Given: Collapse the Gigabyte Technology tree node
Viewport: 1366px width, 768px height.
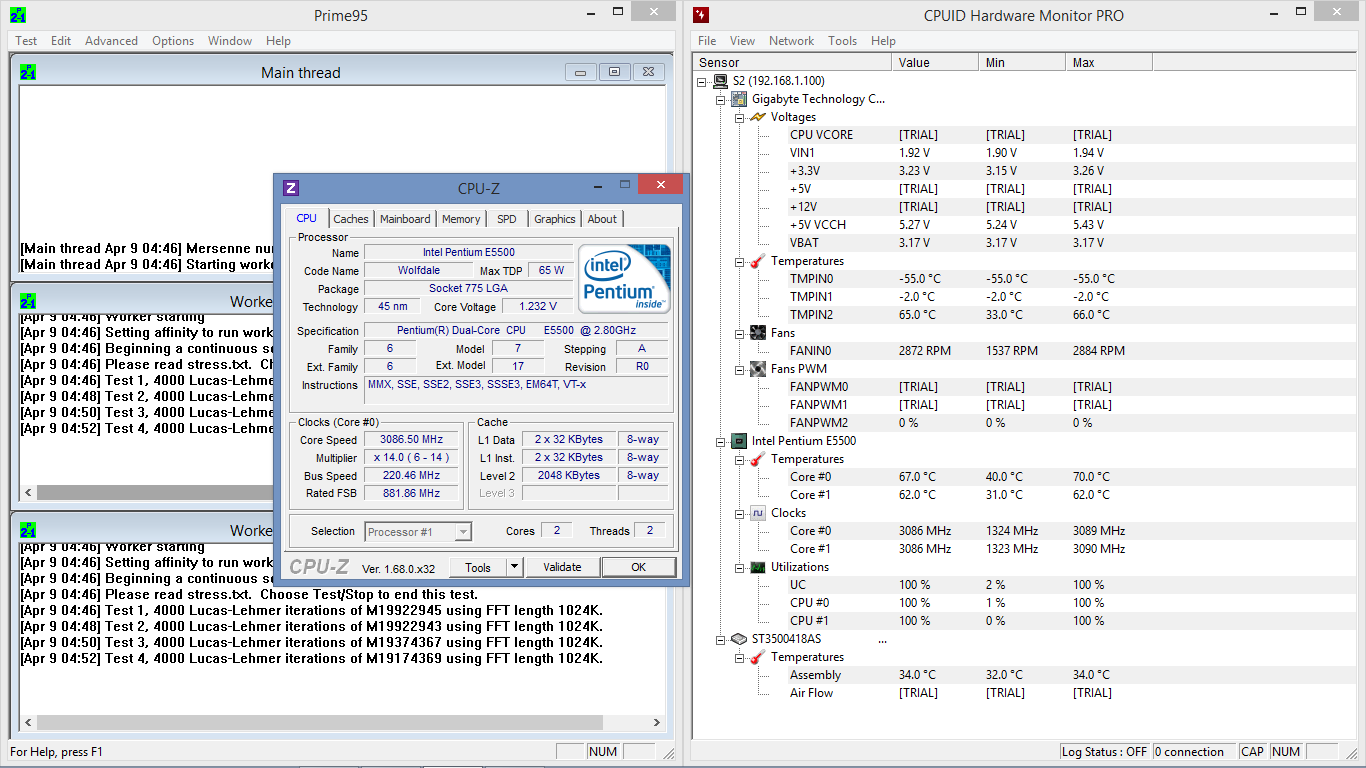Looking at the screenshot, I should [x=721, y=99].
